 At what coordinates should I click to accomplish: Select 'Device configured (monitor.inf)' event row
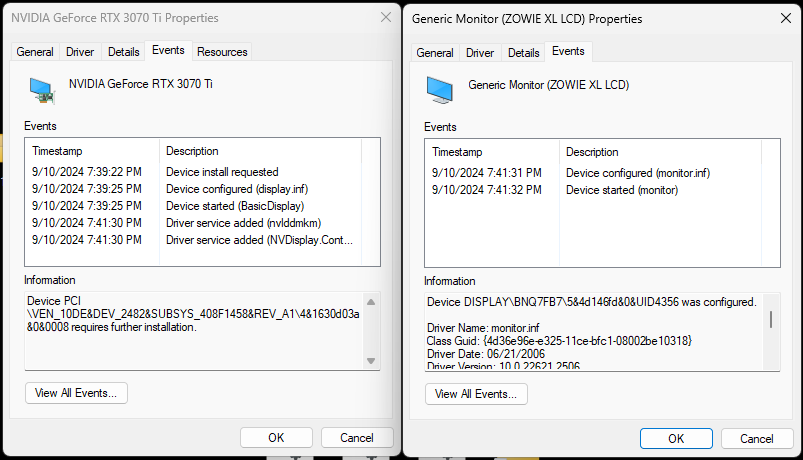click(593, 173)
